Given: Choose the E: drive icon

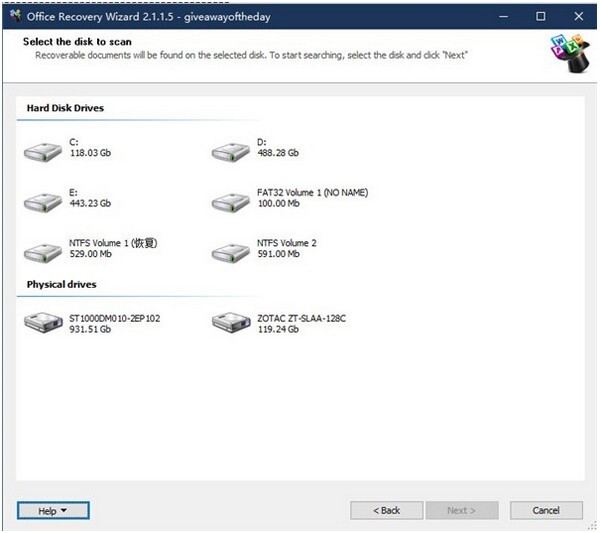Looking at the screenshot, I should pyautogui.click(x=43, y=203).
